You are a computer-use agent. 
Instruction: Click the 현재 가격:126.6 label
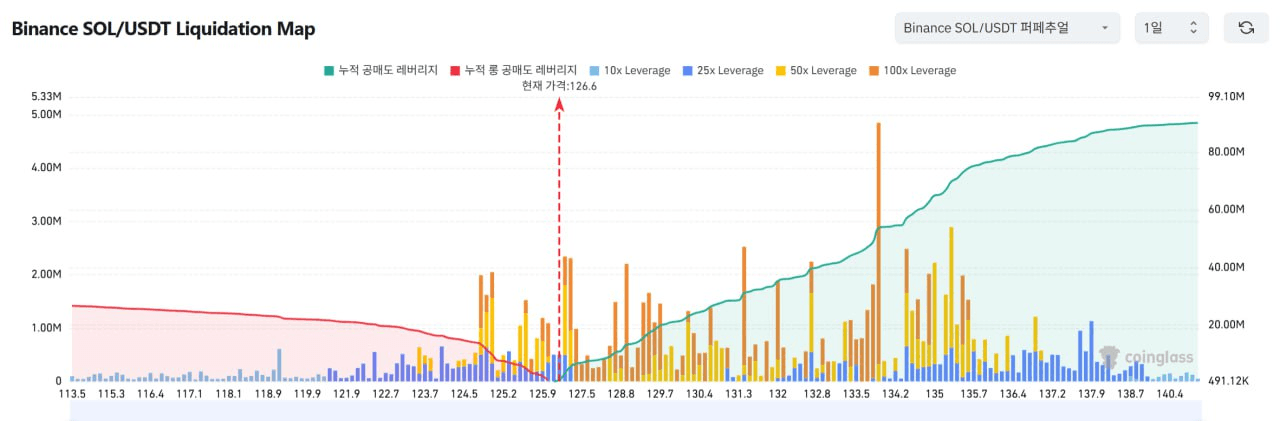click(559, 86)
